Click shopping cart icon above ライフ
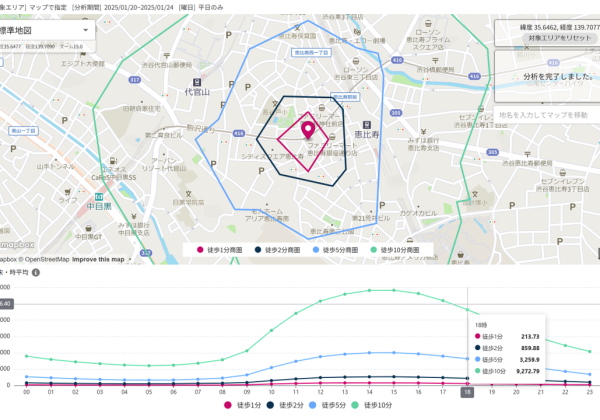 tap(68, 191)
